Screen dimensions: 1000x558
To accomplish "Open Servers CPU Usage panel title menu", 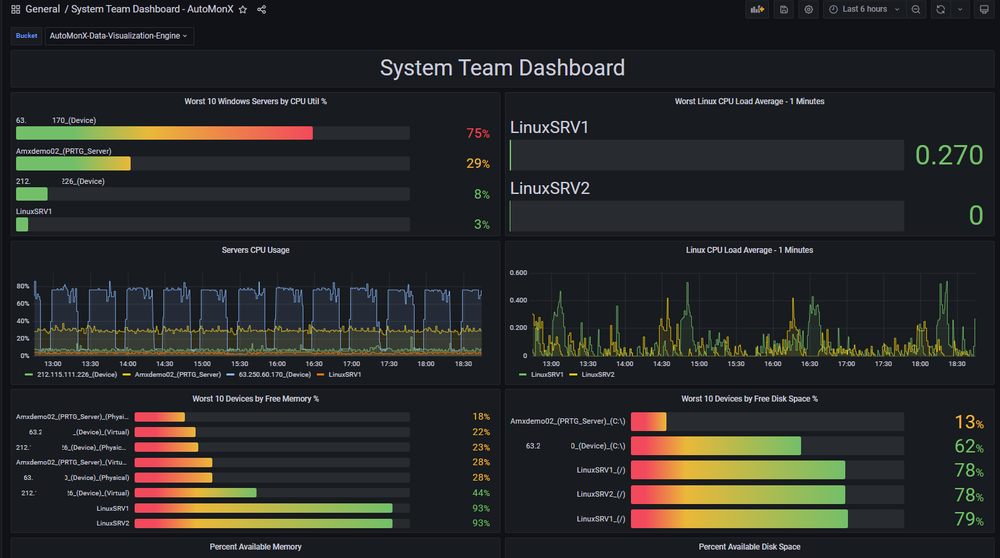I will [x=255, y=250].
